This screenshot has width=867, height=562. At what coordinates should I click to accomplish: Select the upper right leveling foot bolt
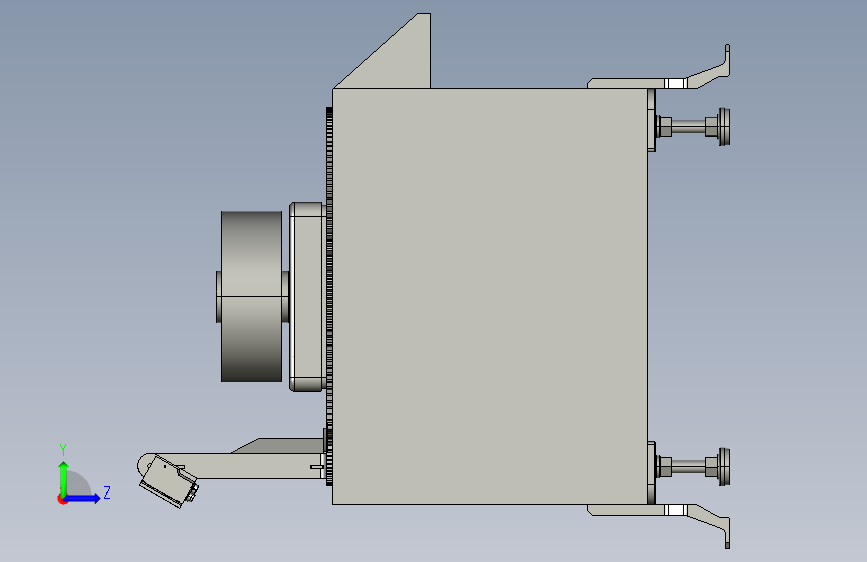[693, 127]
